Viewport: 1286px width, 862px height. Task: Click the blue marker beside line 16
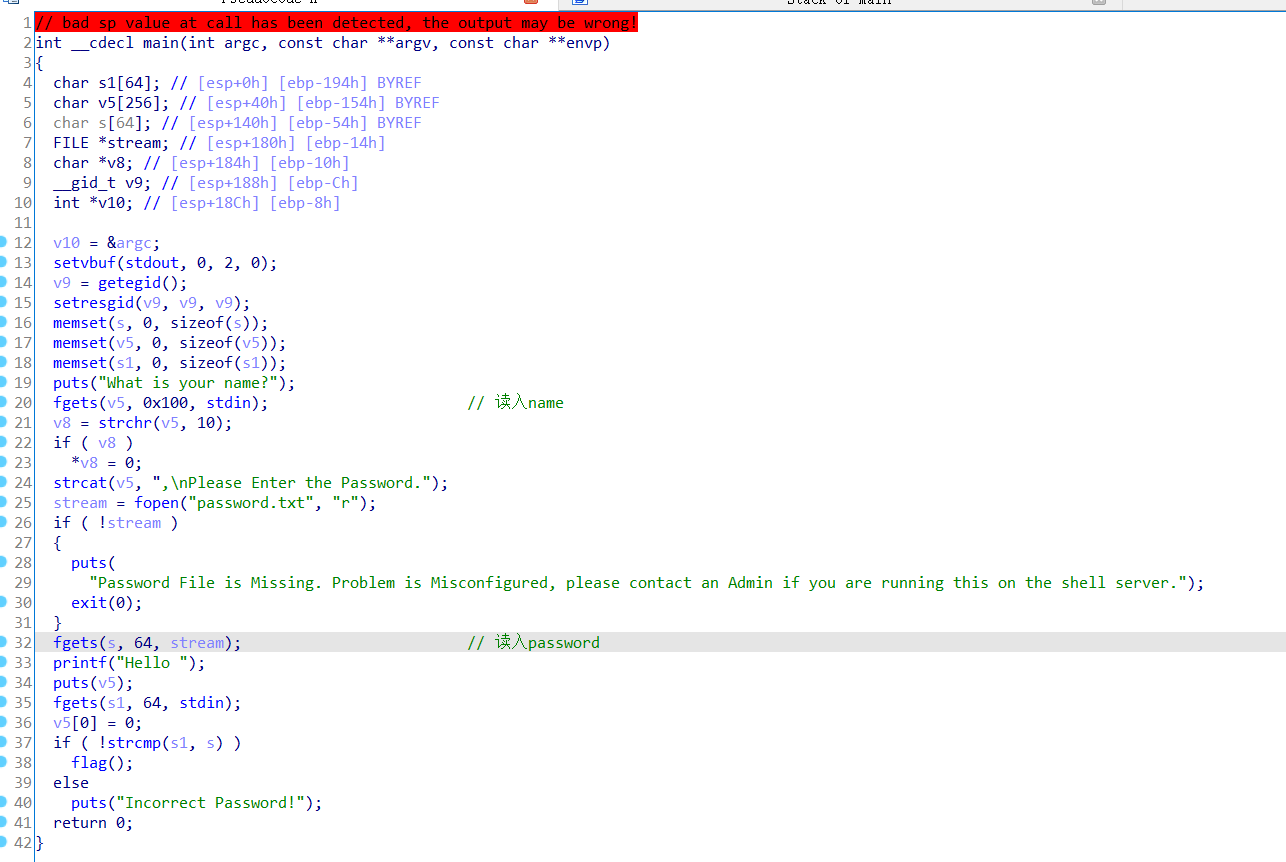click(5, 322)
